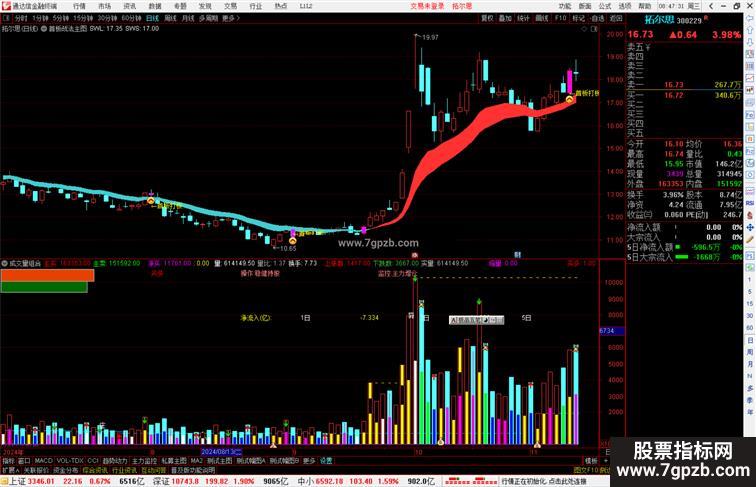This screenshot has height=487, width=756.
Task: Select the 趋势动力 indicator tab
Action: click(115, 461)
